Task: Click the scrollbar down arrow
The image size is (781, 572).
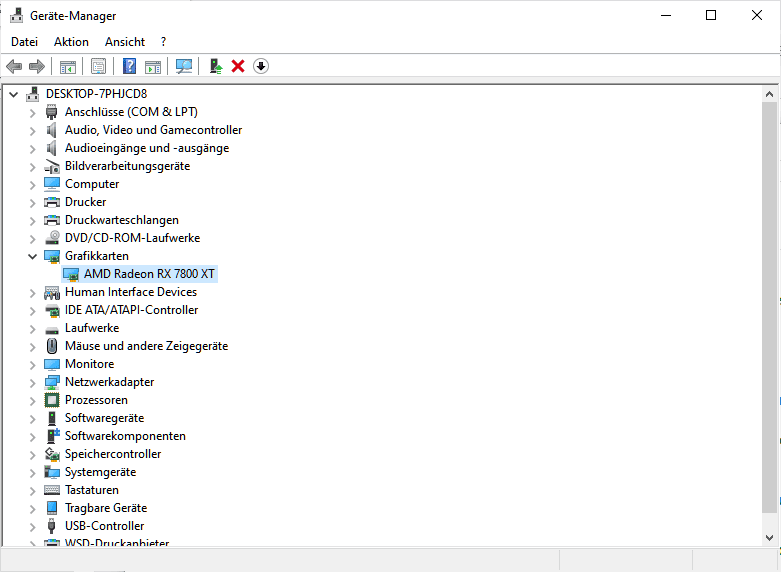Action: click(x=769, y=538)
